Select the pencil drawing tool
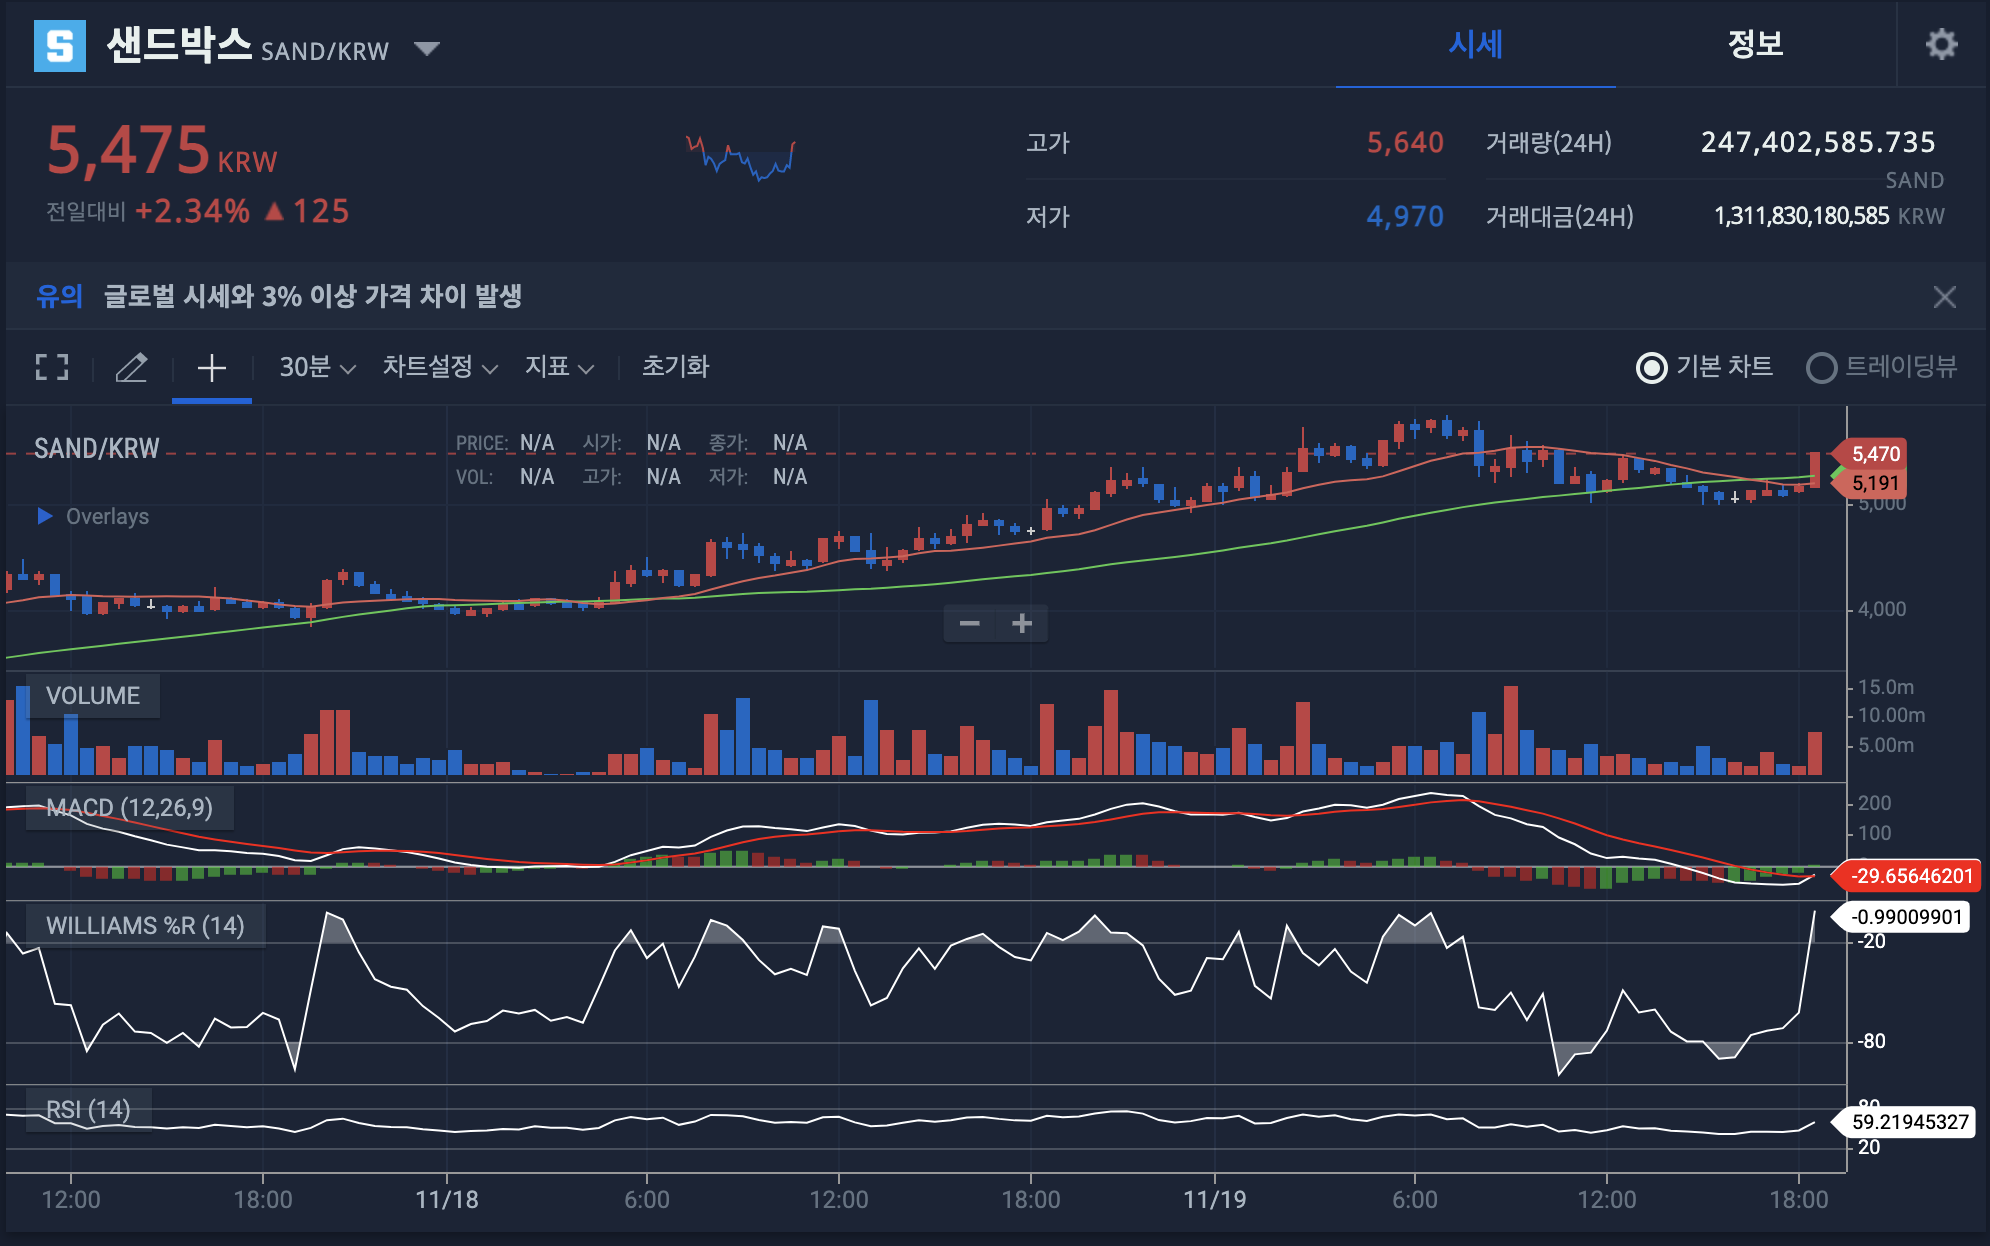1990x1246 pixels. tap(131, 367)
